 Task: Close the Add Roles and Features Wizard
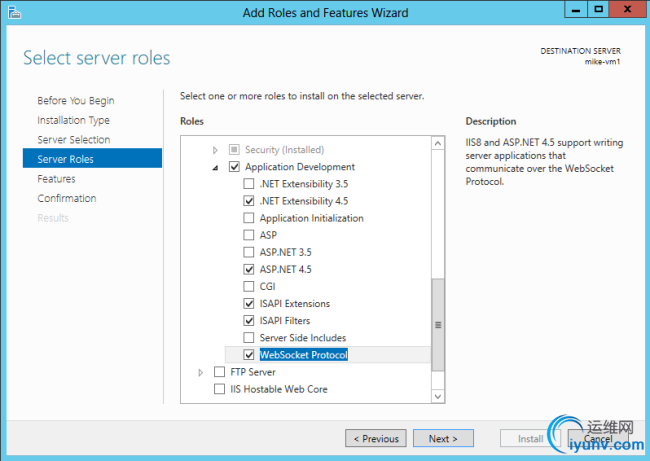click(628, 9)
